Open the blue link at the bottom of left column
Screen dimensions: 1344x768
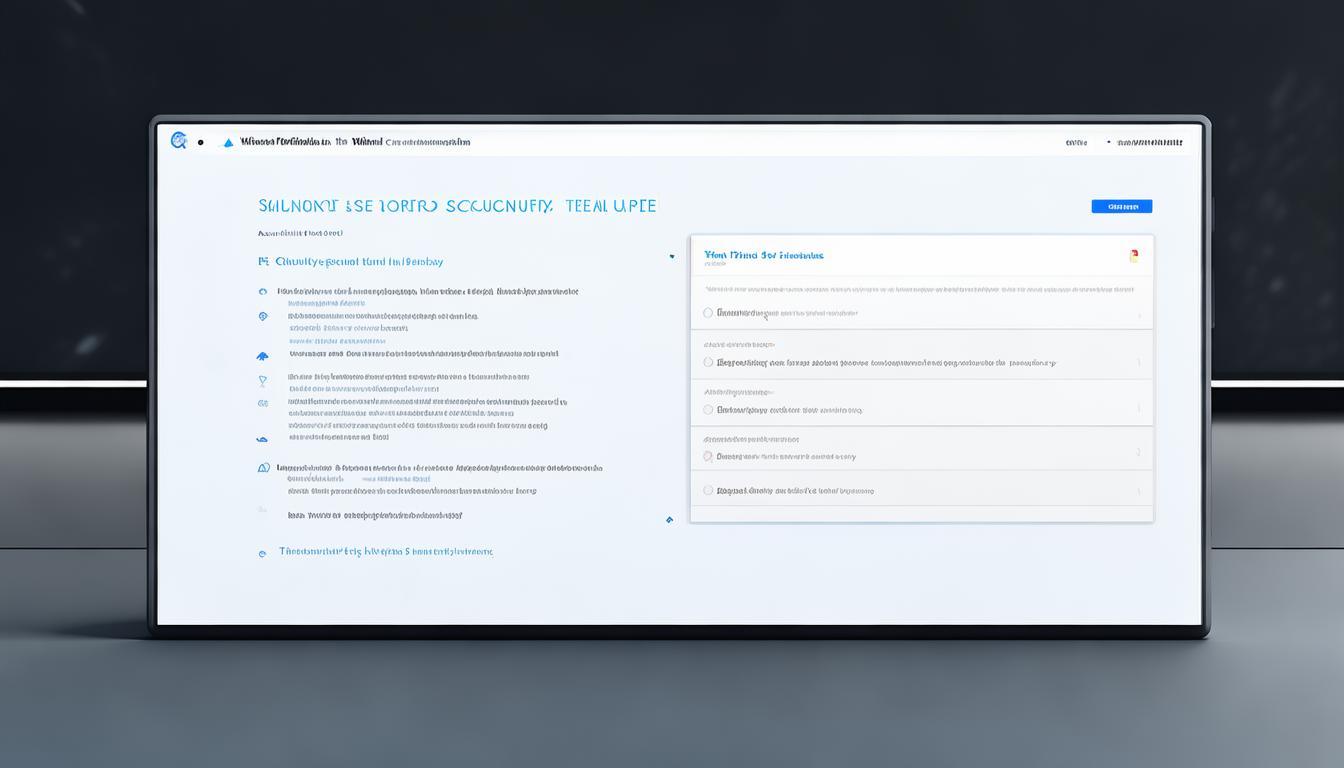(385, 551)
